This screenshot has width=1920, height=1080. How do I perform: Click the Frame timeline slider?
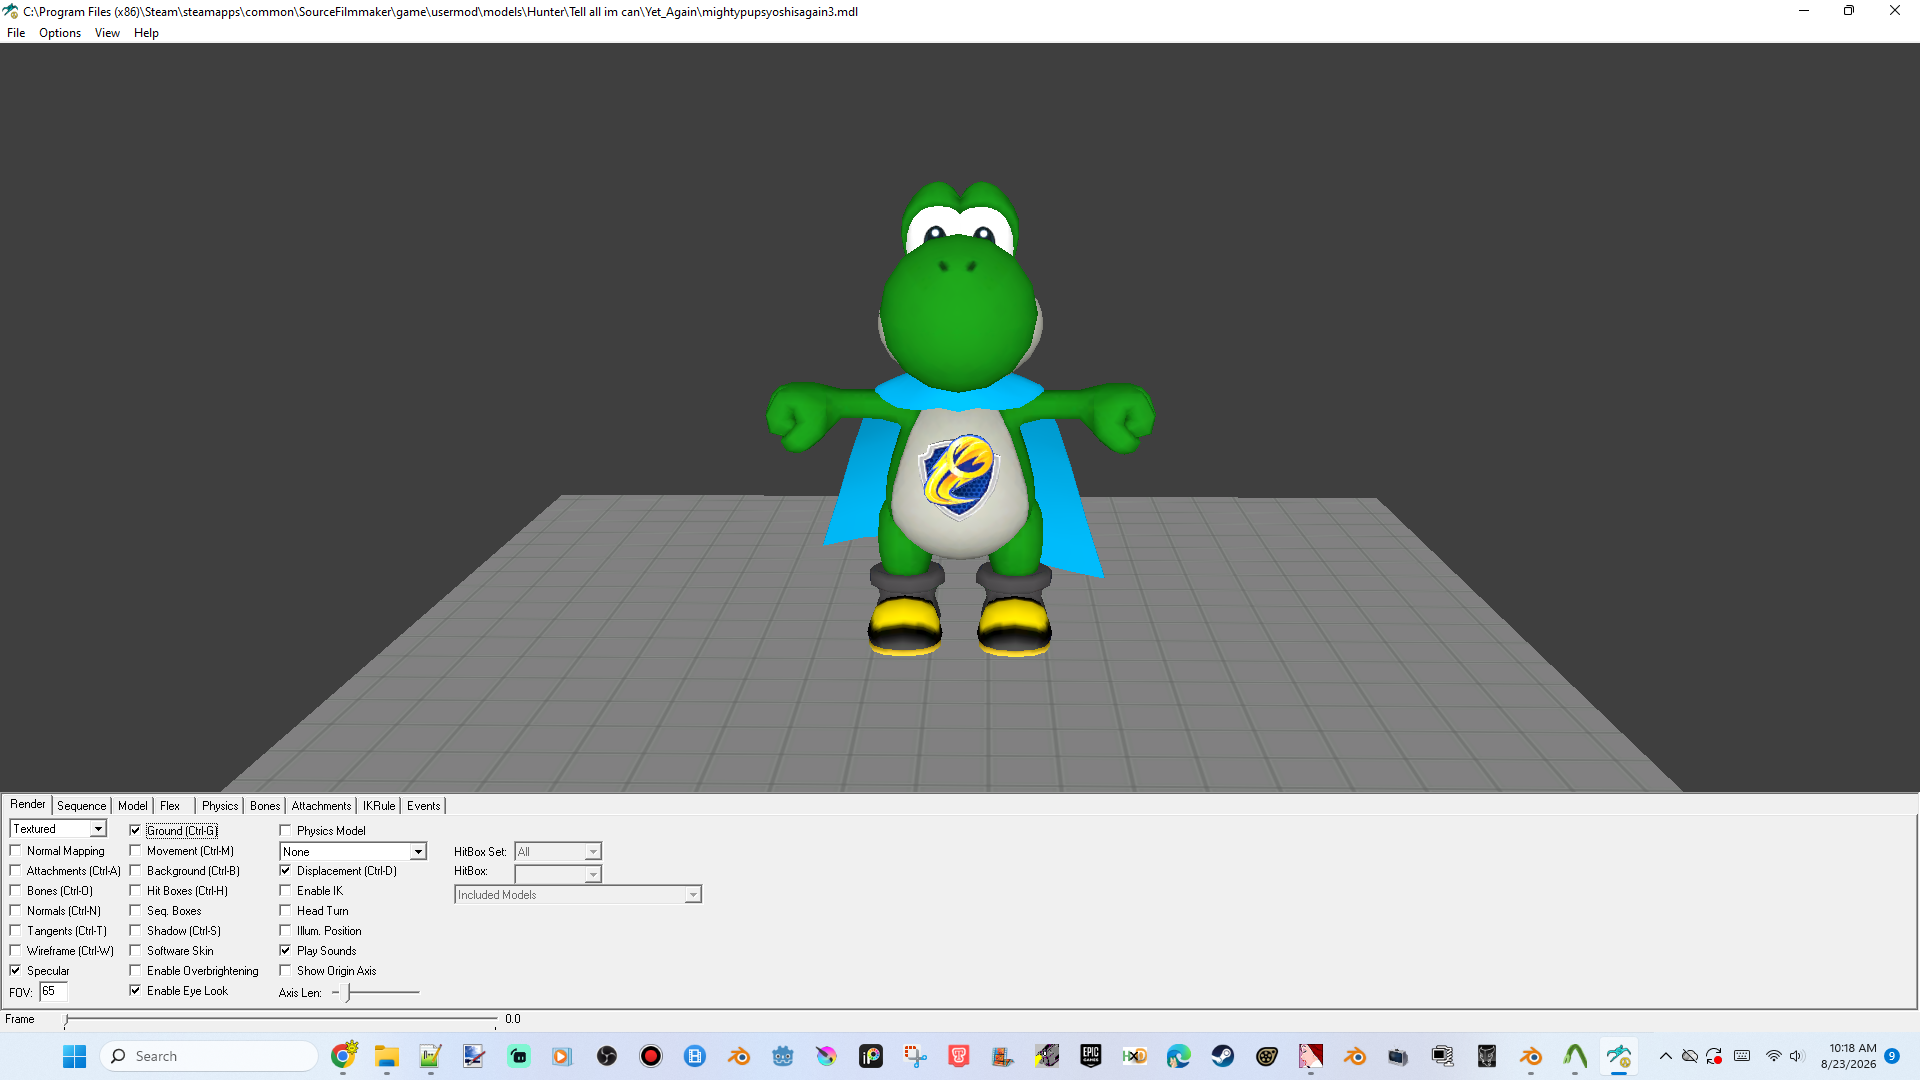coord(281,1020)
